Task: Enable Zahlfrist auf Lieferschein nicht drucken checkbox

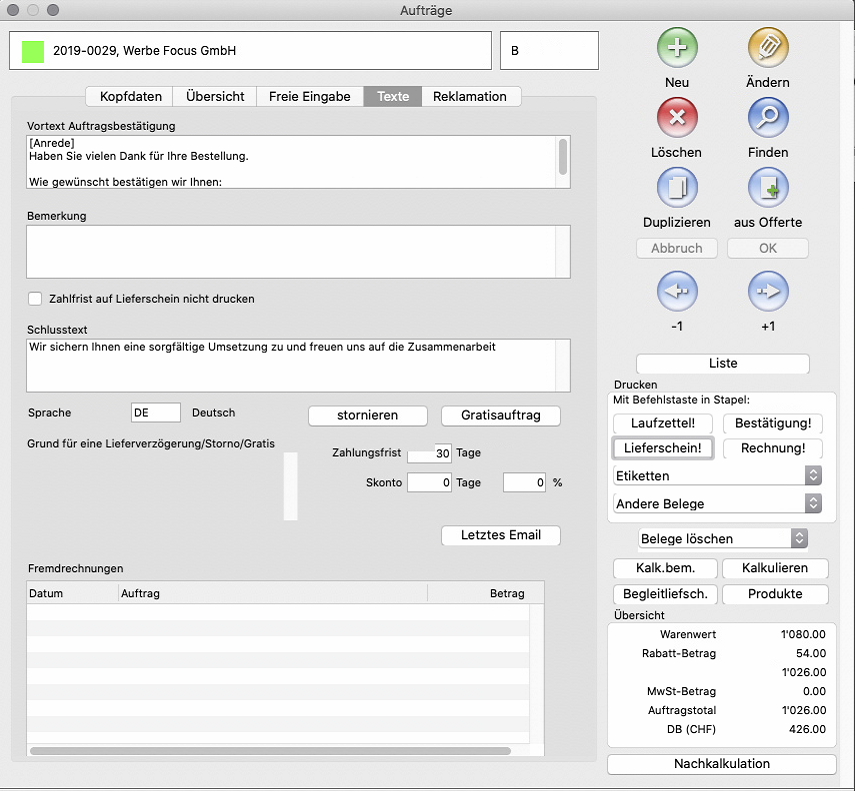Action: pyautogui.click(x=35, y=299)
